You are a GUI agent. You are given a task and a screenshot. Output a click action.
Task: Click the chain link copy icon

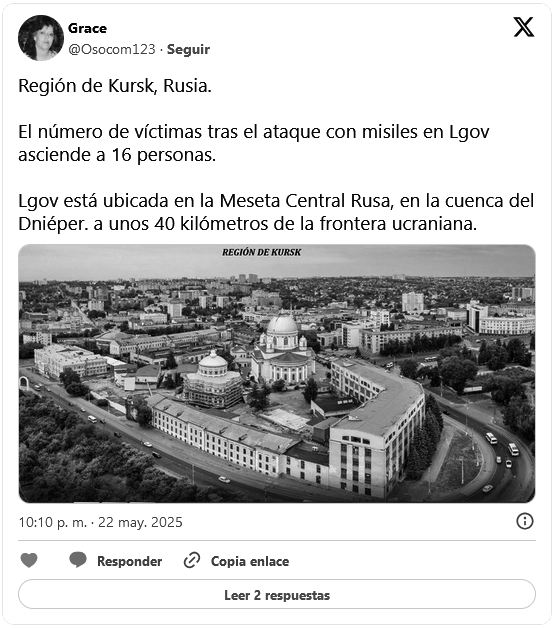coord(192,560)
